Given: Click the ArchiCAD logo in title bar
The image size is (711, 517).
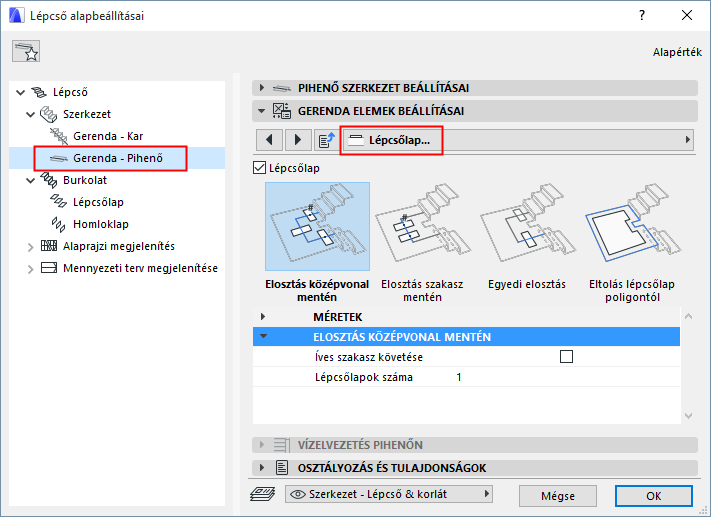Looking at the screenshot, I should pyautogui.click(x=16, y=15).
